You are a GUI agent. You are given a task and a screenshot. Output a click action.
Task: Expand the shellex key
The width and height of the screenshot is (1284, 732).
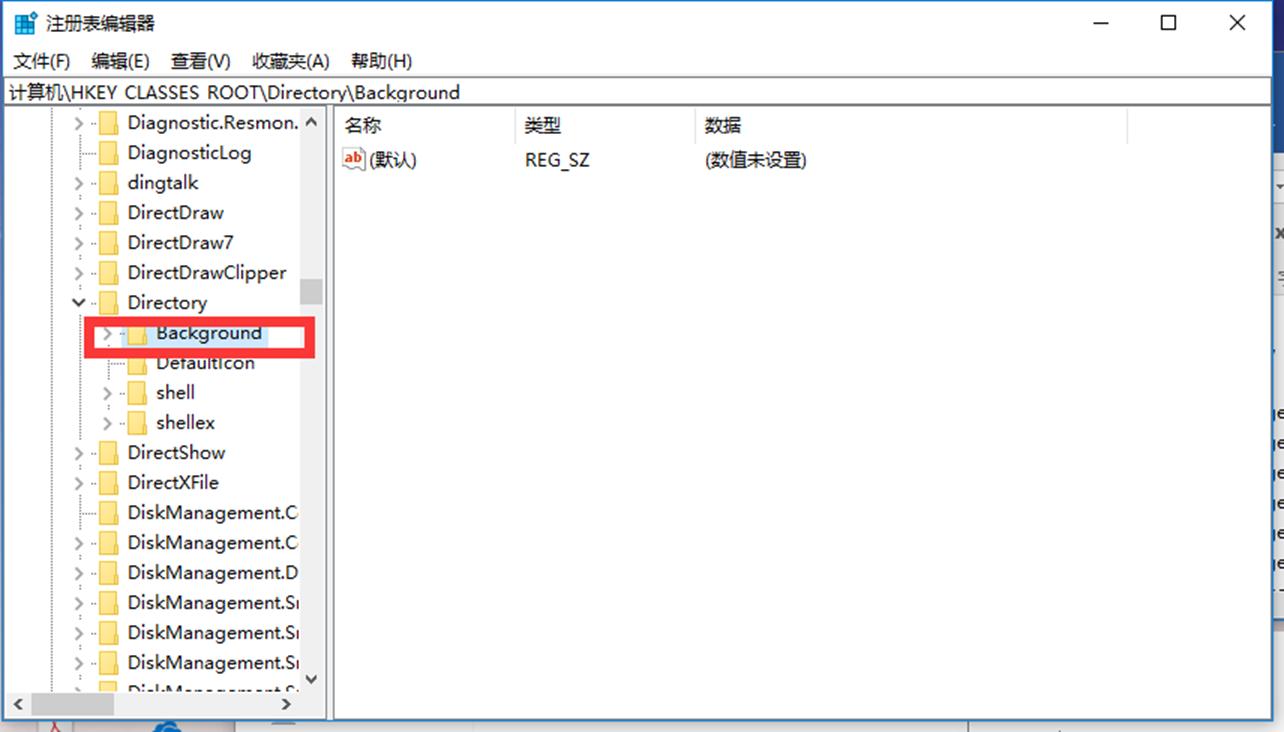[107, 422]
